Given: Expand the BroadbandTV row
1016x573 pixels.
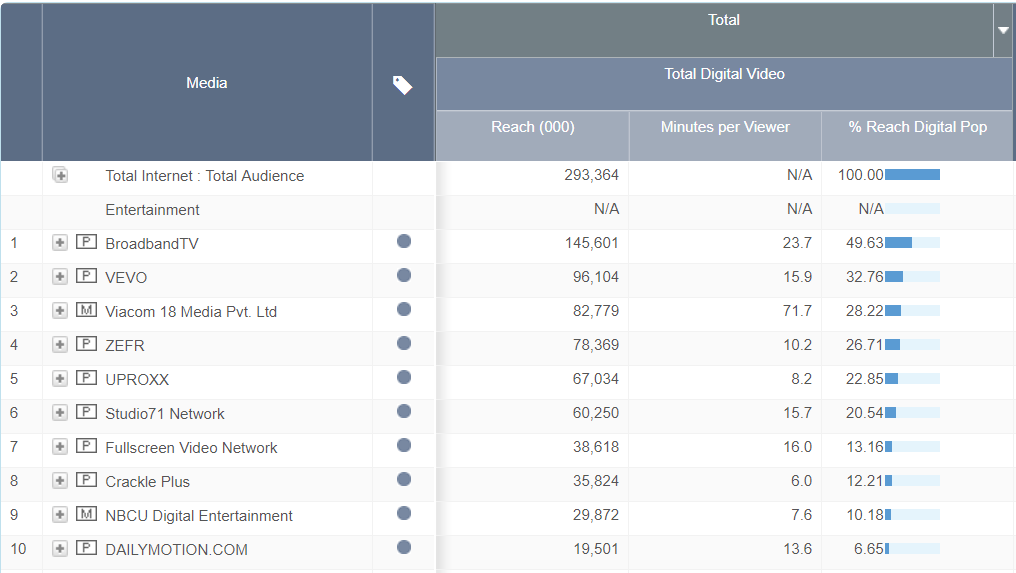Looking at the screenshot, I should point(60,242).
